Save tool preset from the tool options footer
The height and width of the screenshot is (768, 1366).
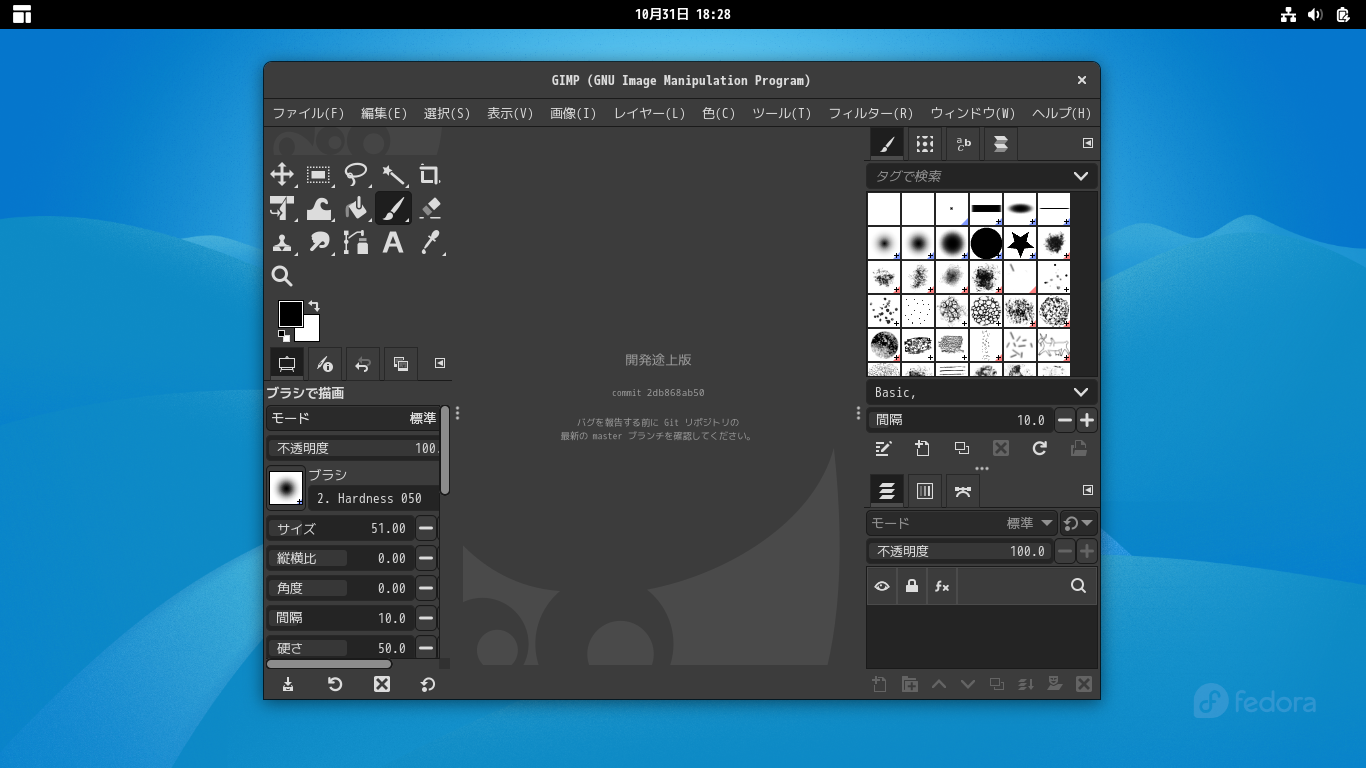(288, 684)
